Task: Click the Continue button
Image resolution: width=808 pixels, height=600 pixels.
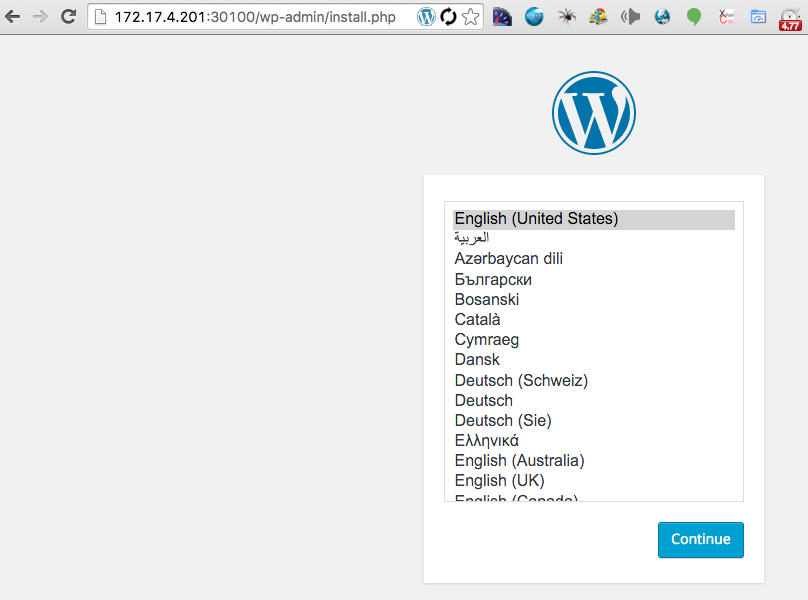Action: coord(700,539)
